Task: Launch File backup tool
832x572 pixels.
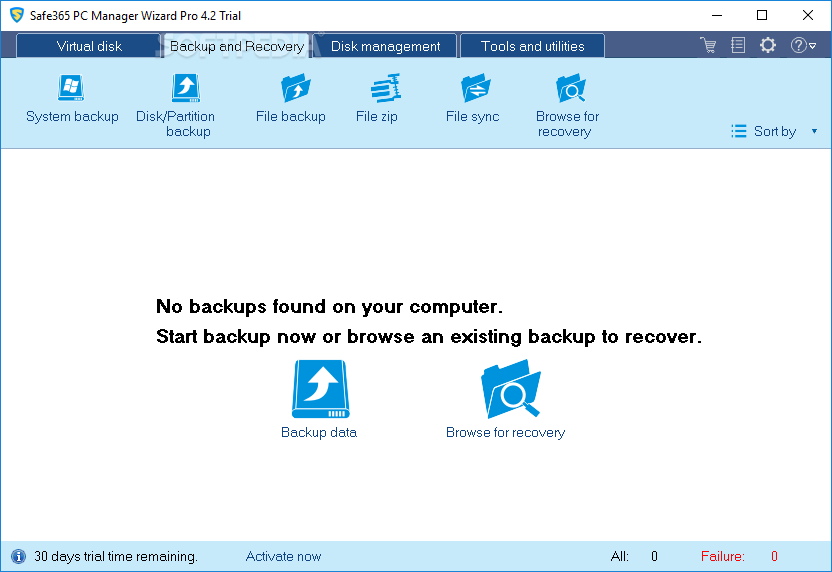Action: pyautogui.click(x=296, y=88)
